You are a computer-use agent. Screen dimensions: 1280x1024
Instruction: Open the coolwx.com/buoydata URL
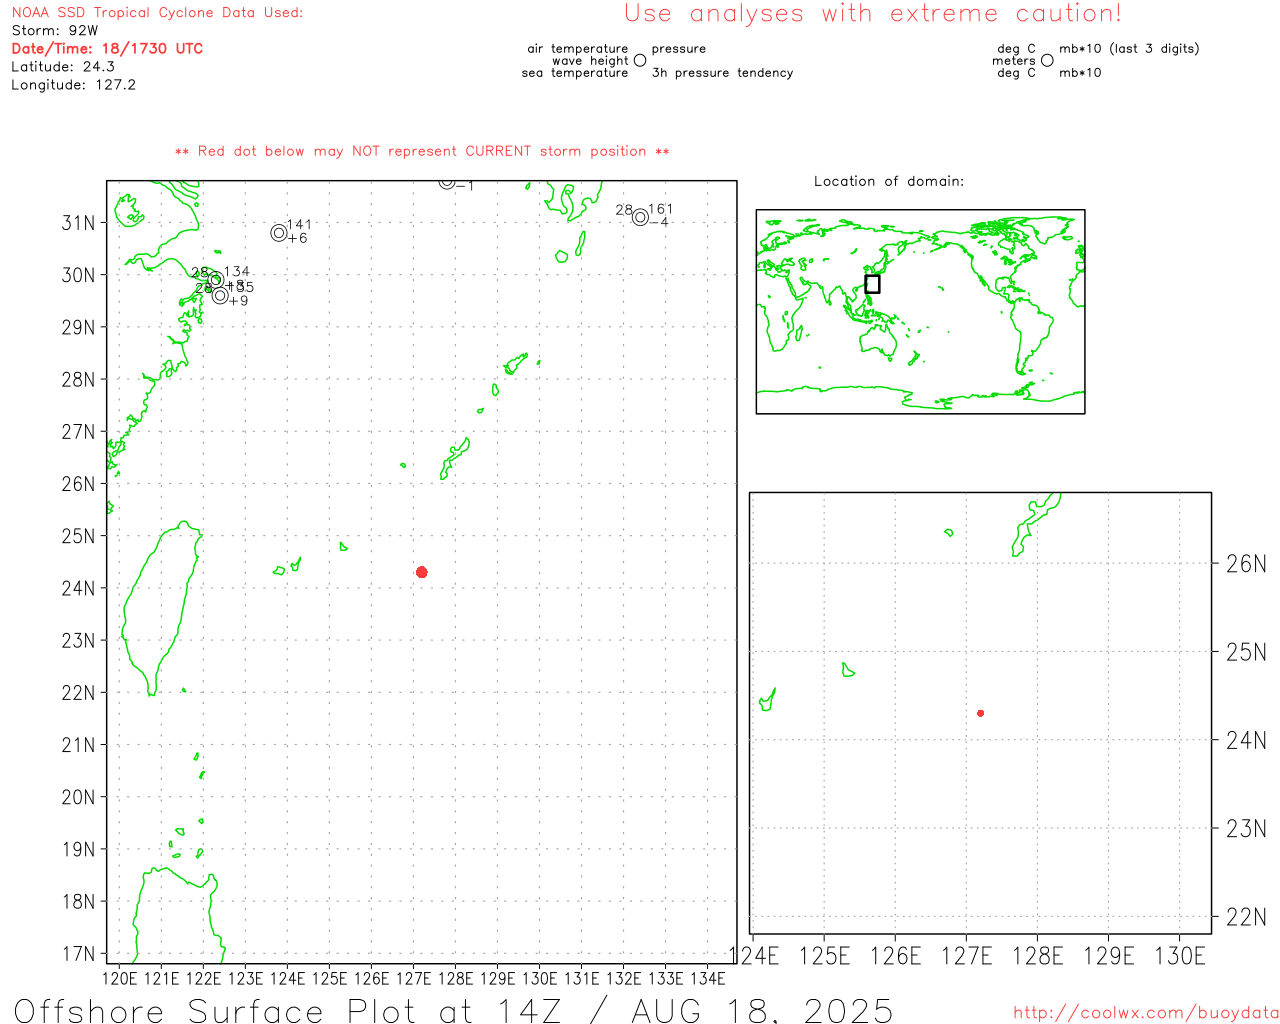coord(1146,1013)
